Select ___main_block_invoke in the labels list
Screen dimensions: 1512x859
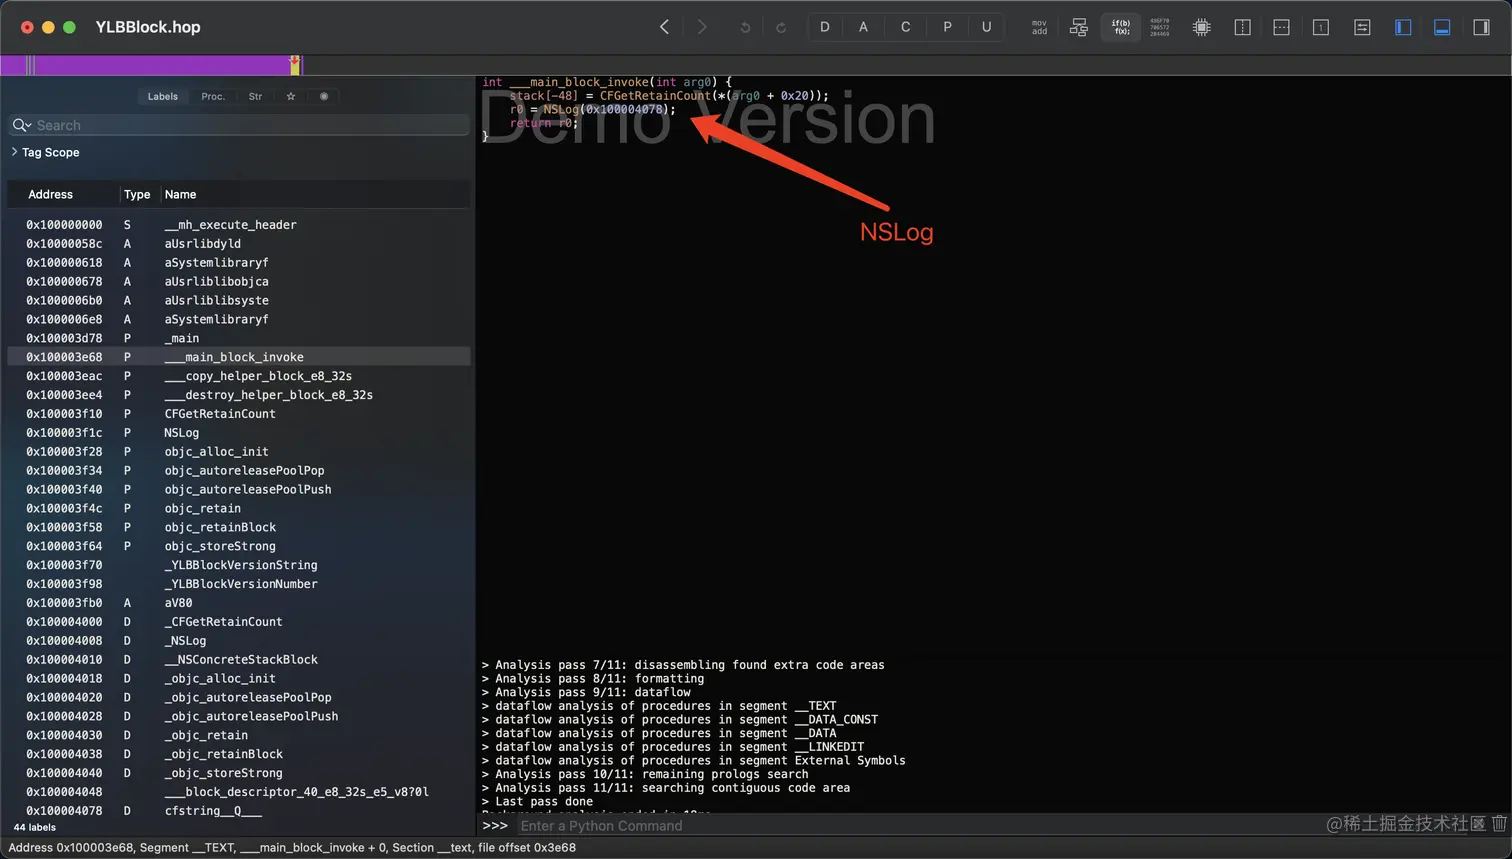pos(239,357)
